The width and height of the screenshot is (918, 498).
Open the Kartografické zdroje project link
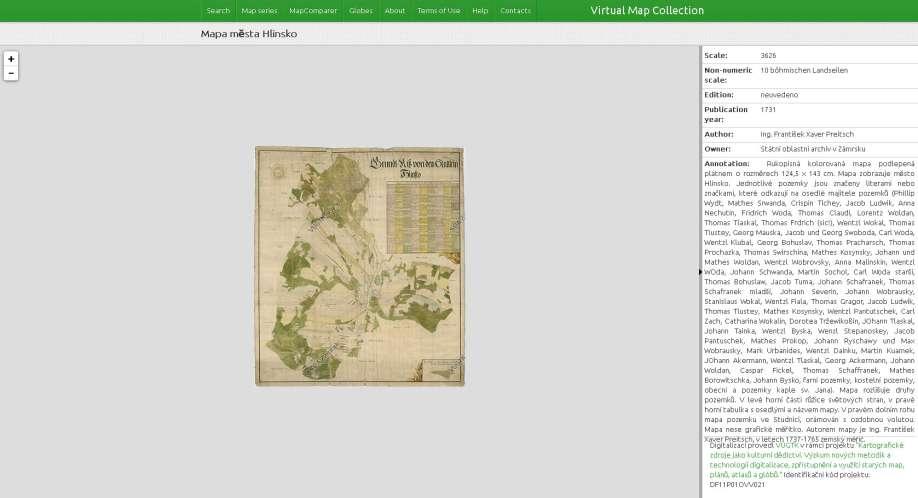click(x=807, y=460)
